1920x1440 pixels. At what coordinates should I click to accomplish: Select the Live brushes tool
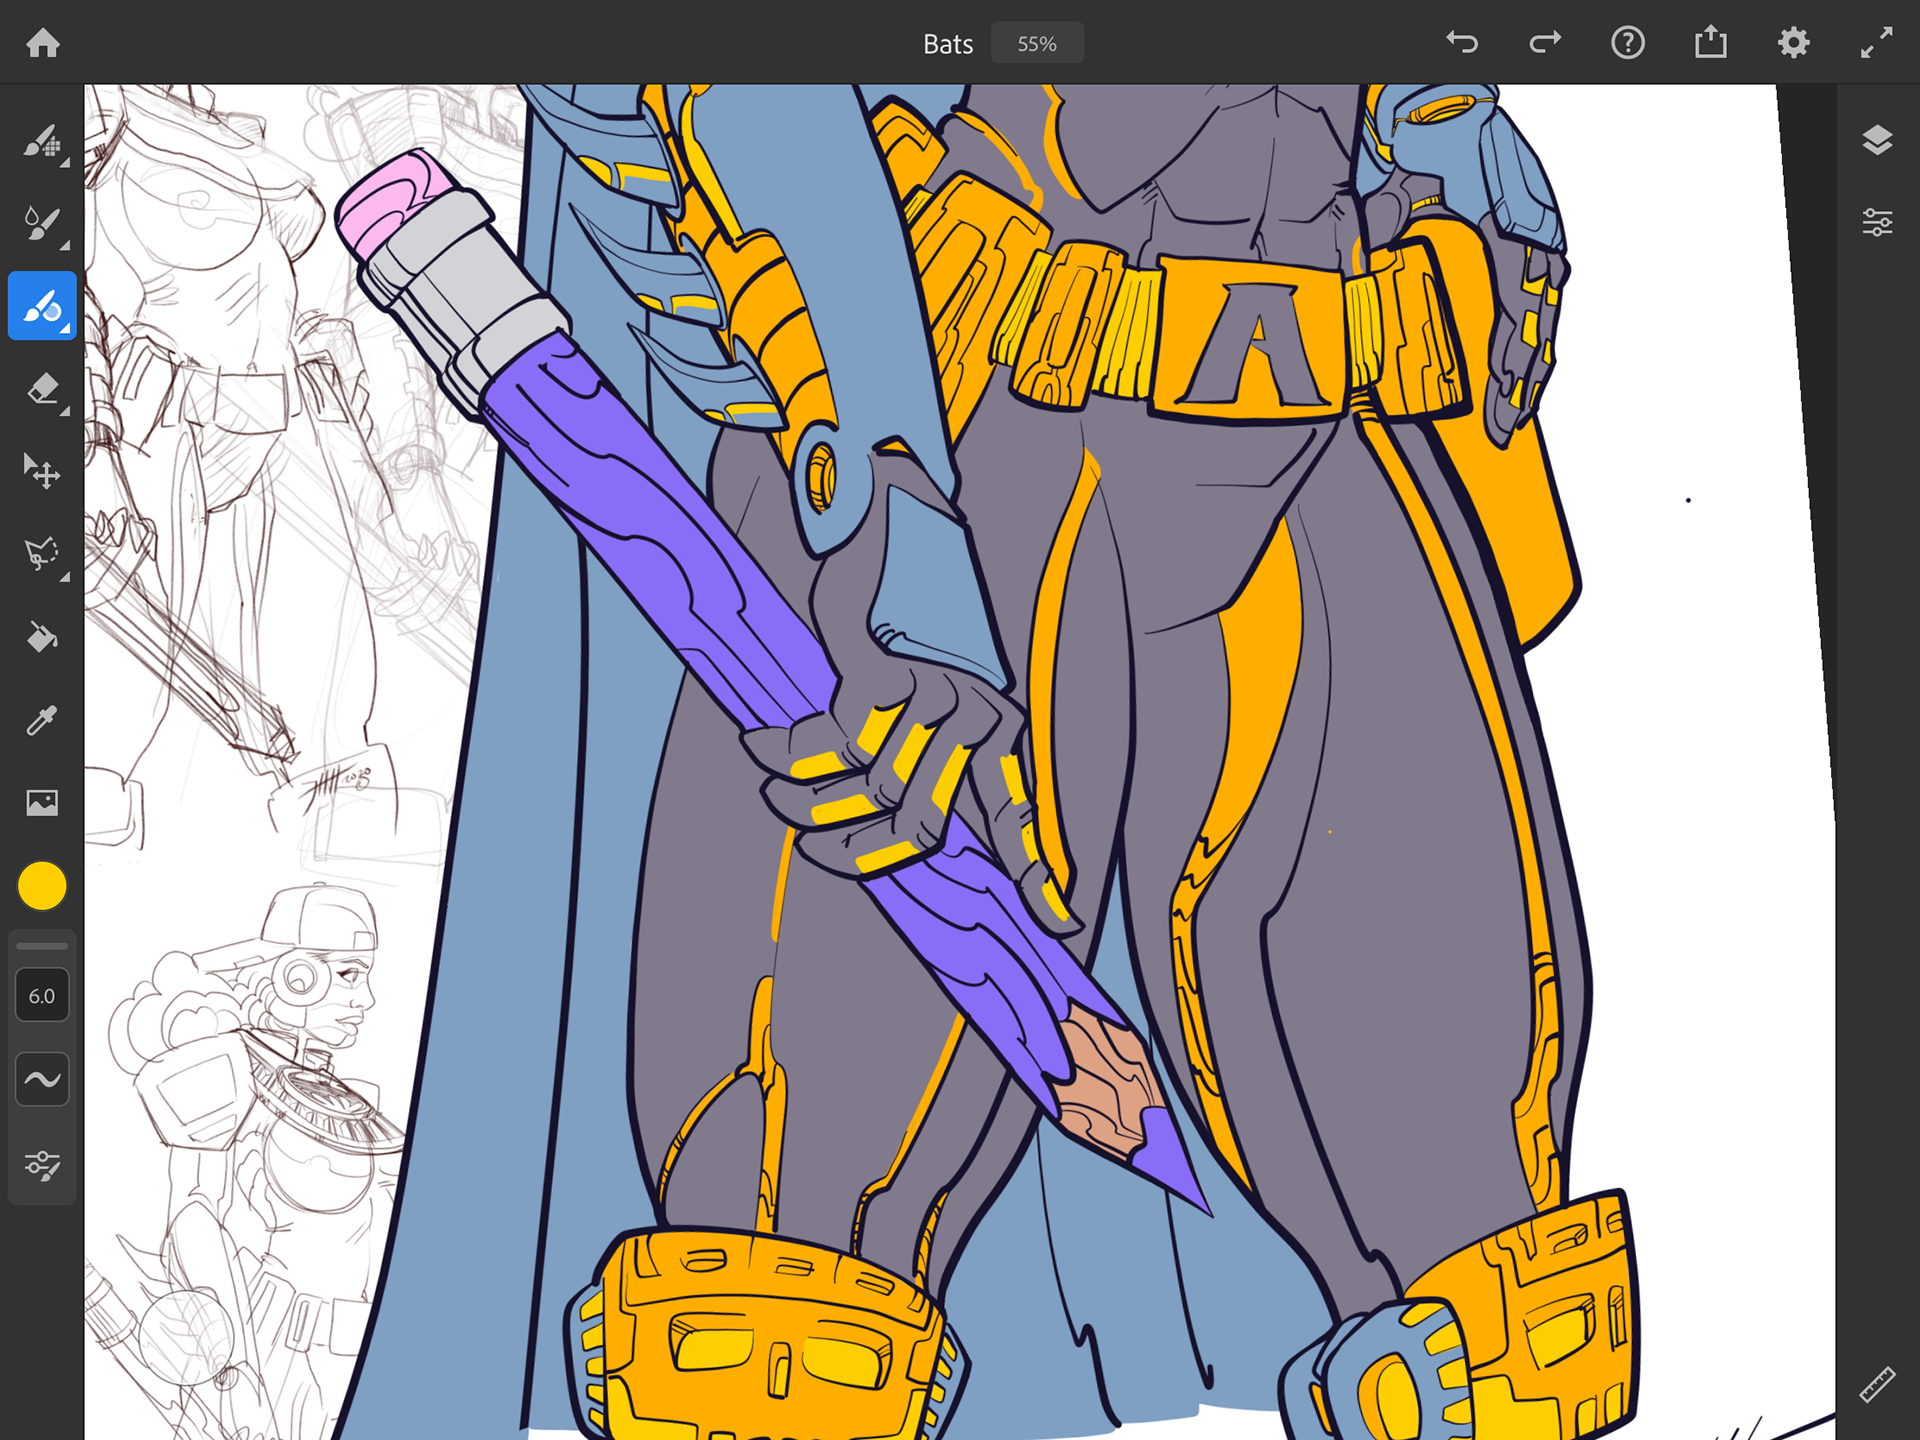[x=42, y=223]
